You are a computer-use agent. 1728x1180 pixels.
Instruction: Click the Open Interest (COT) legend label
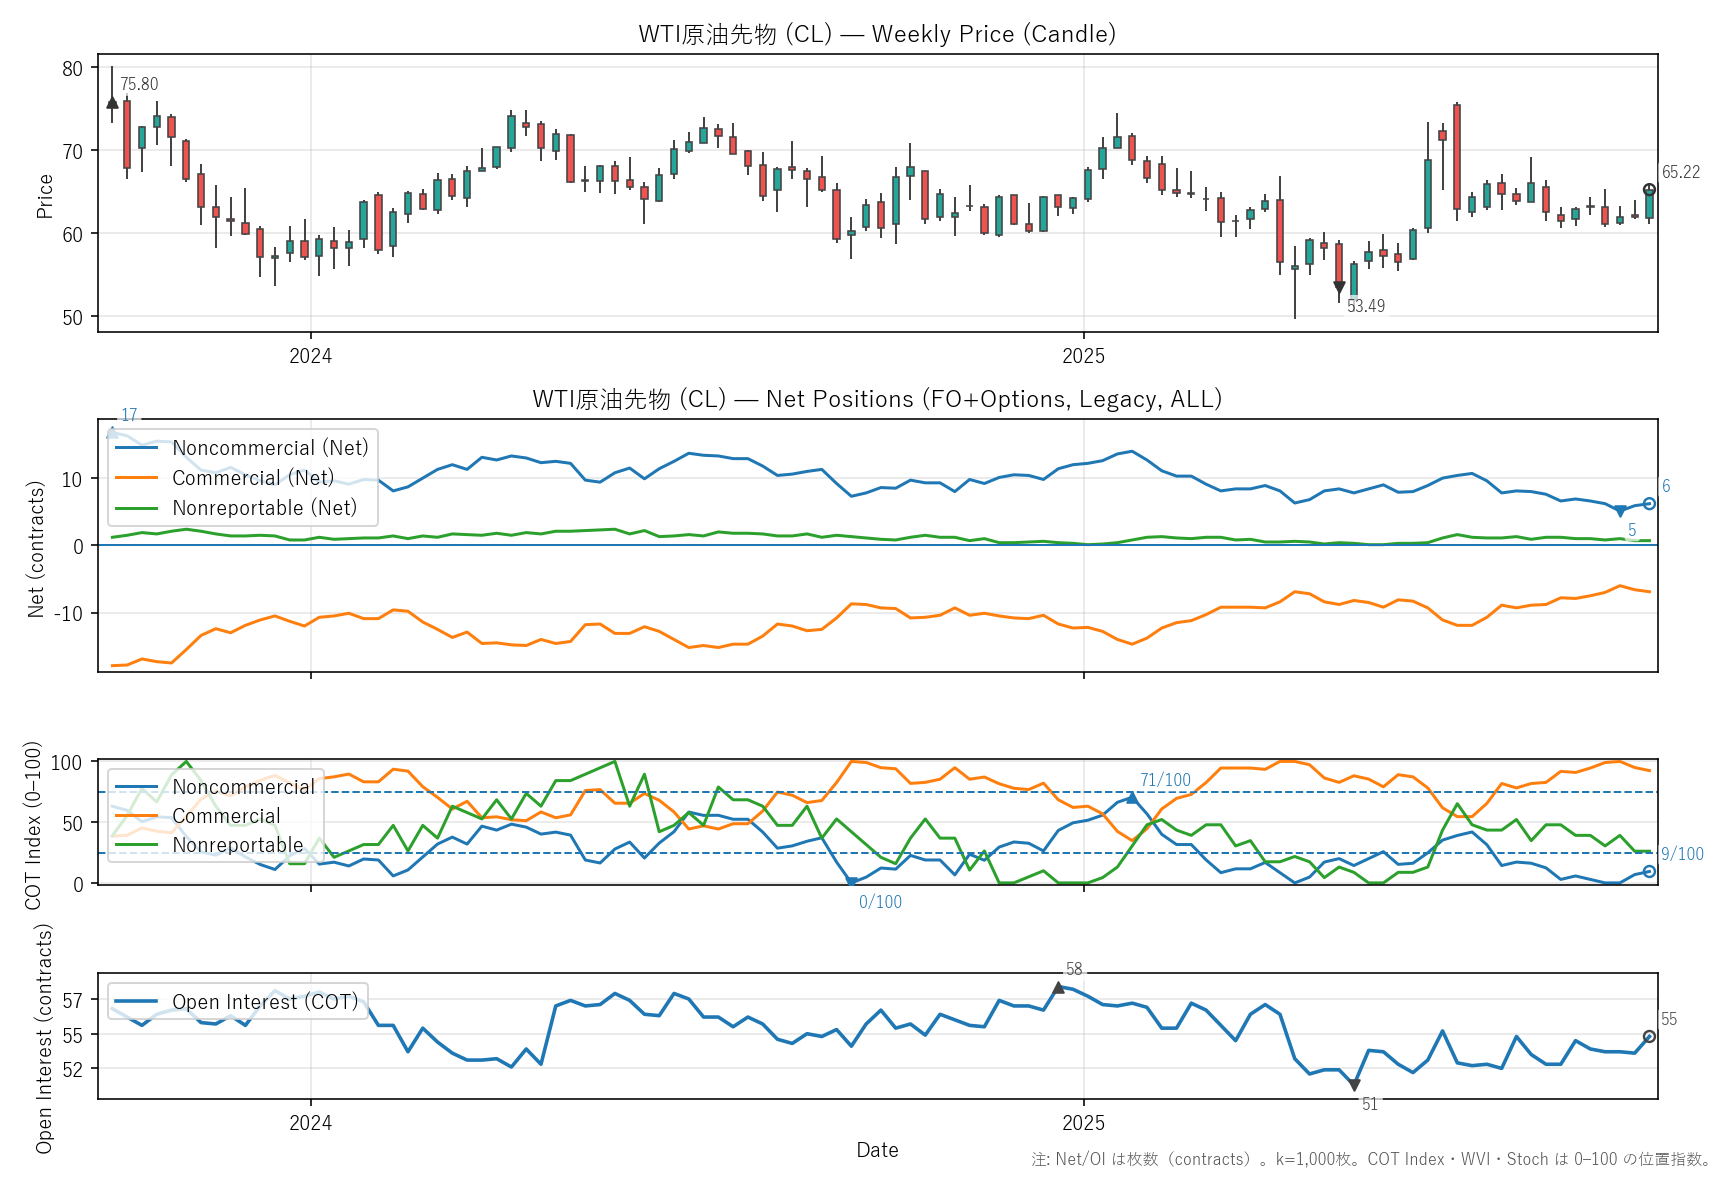265,1002
